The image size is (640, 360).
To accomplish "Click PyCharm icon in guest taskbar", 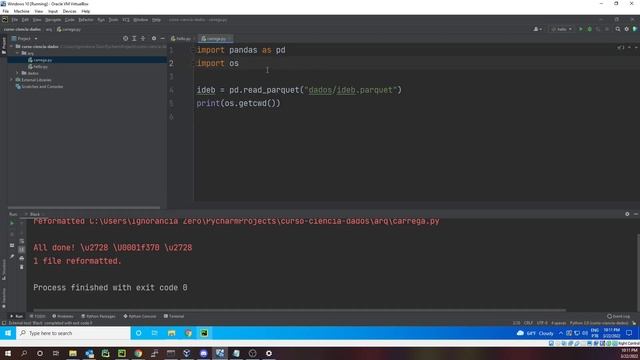I will [204, 333].
